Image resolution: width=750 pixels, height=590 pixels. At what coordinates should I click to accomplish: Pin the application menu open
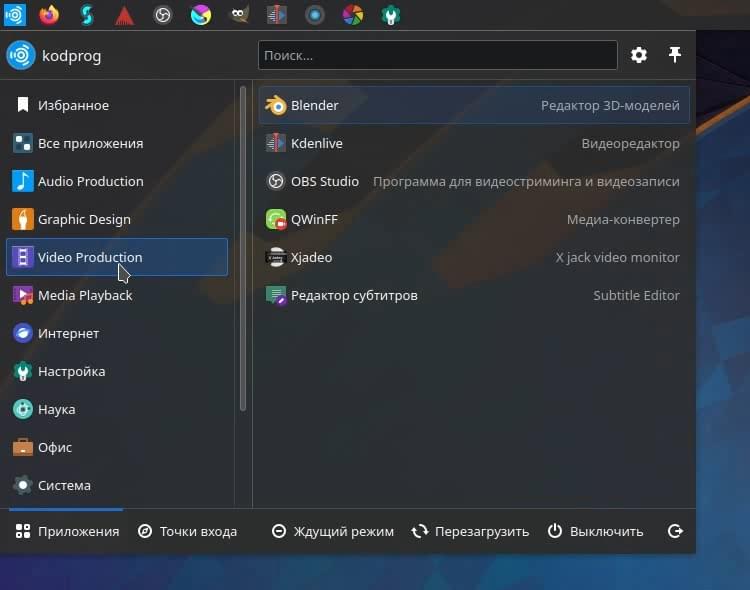click(675, 55)
